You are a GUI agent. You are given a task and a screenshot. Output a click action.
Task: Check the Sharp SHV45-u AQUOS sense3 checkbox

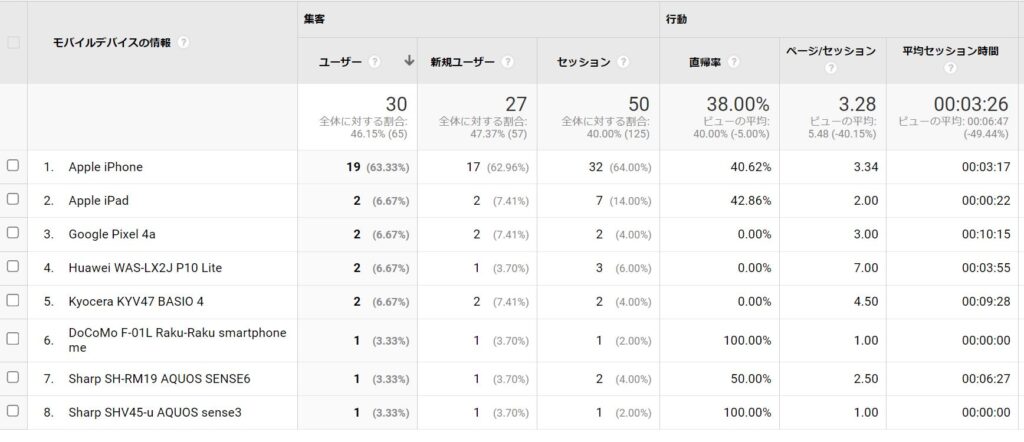(x=13, y=411)
